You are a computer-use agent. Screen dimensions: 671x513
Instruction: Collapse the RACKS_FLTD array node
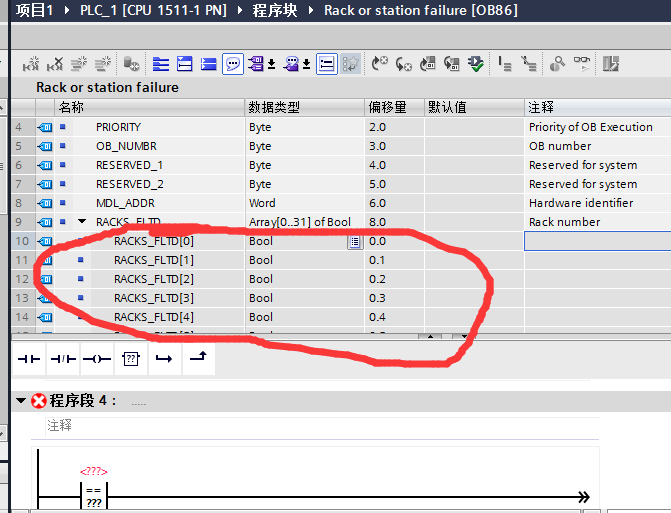(82, 222)
